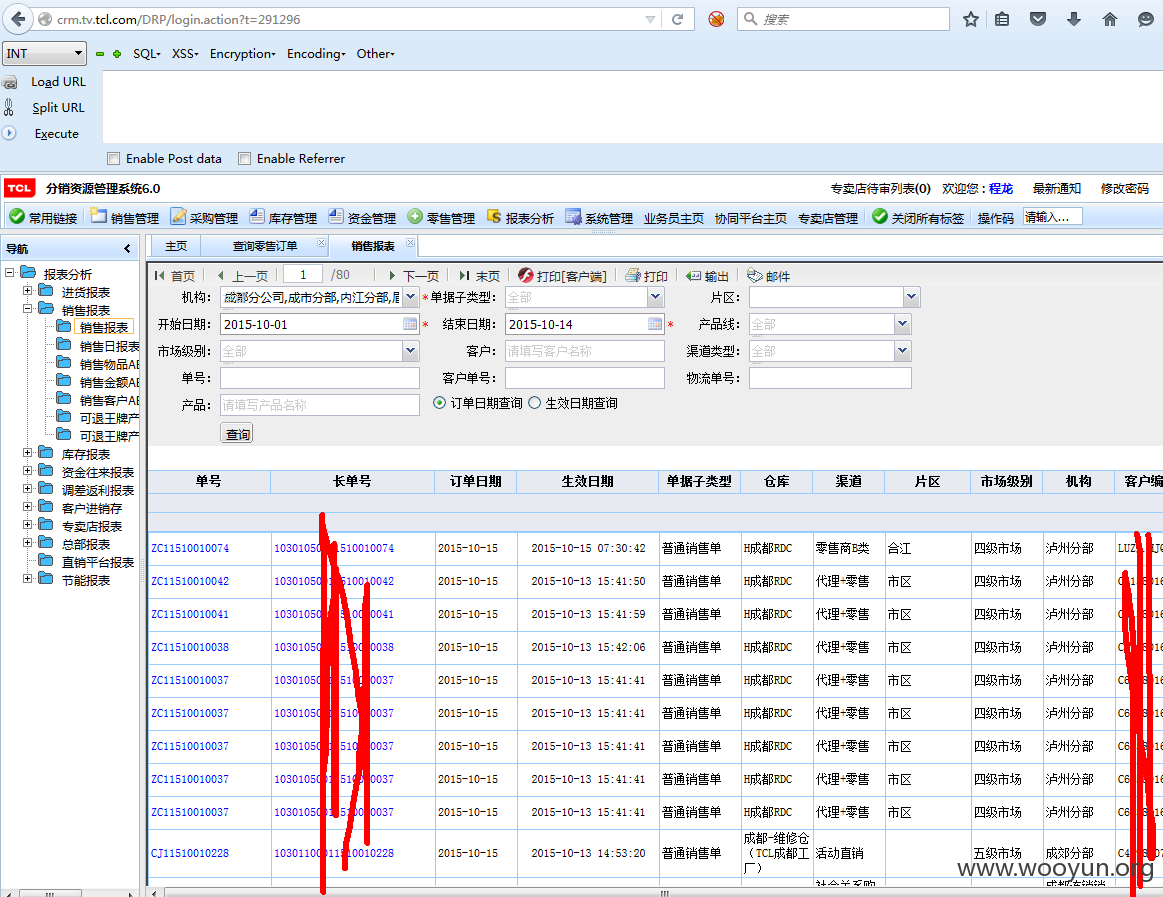Export report with 输出 icon

tap(693, 275)
